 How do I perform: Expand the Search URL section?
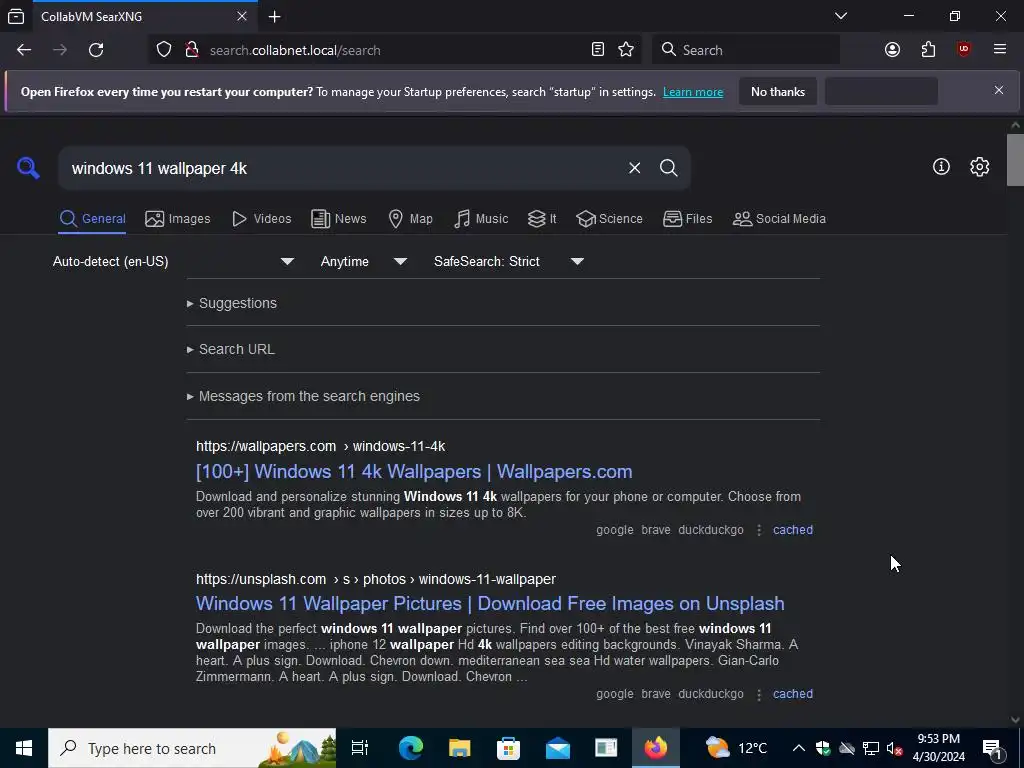[231, 349]
